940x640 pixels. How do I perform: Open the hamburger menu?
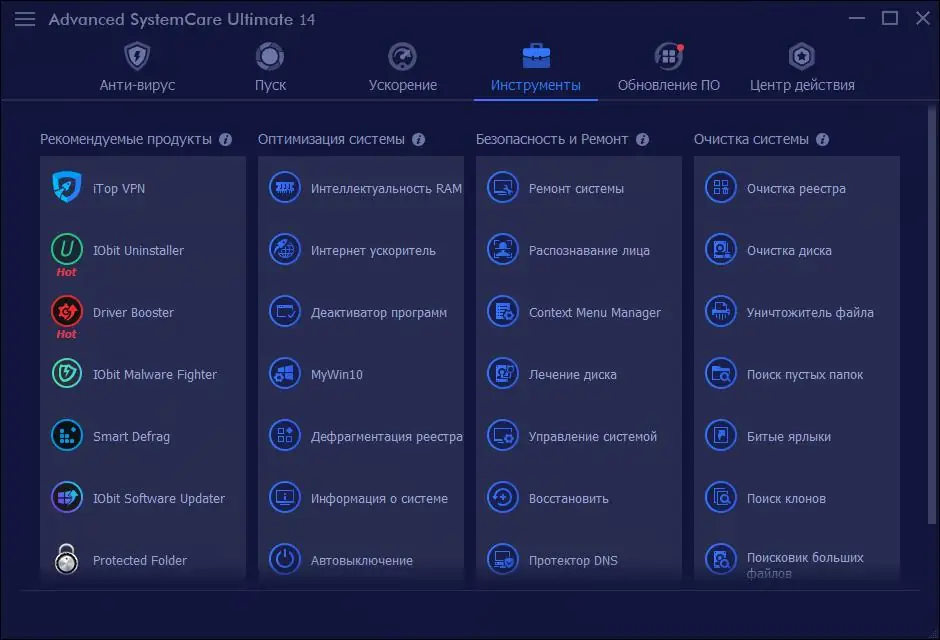(25, 19)
